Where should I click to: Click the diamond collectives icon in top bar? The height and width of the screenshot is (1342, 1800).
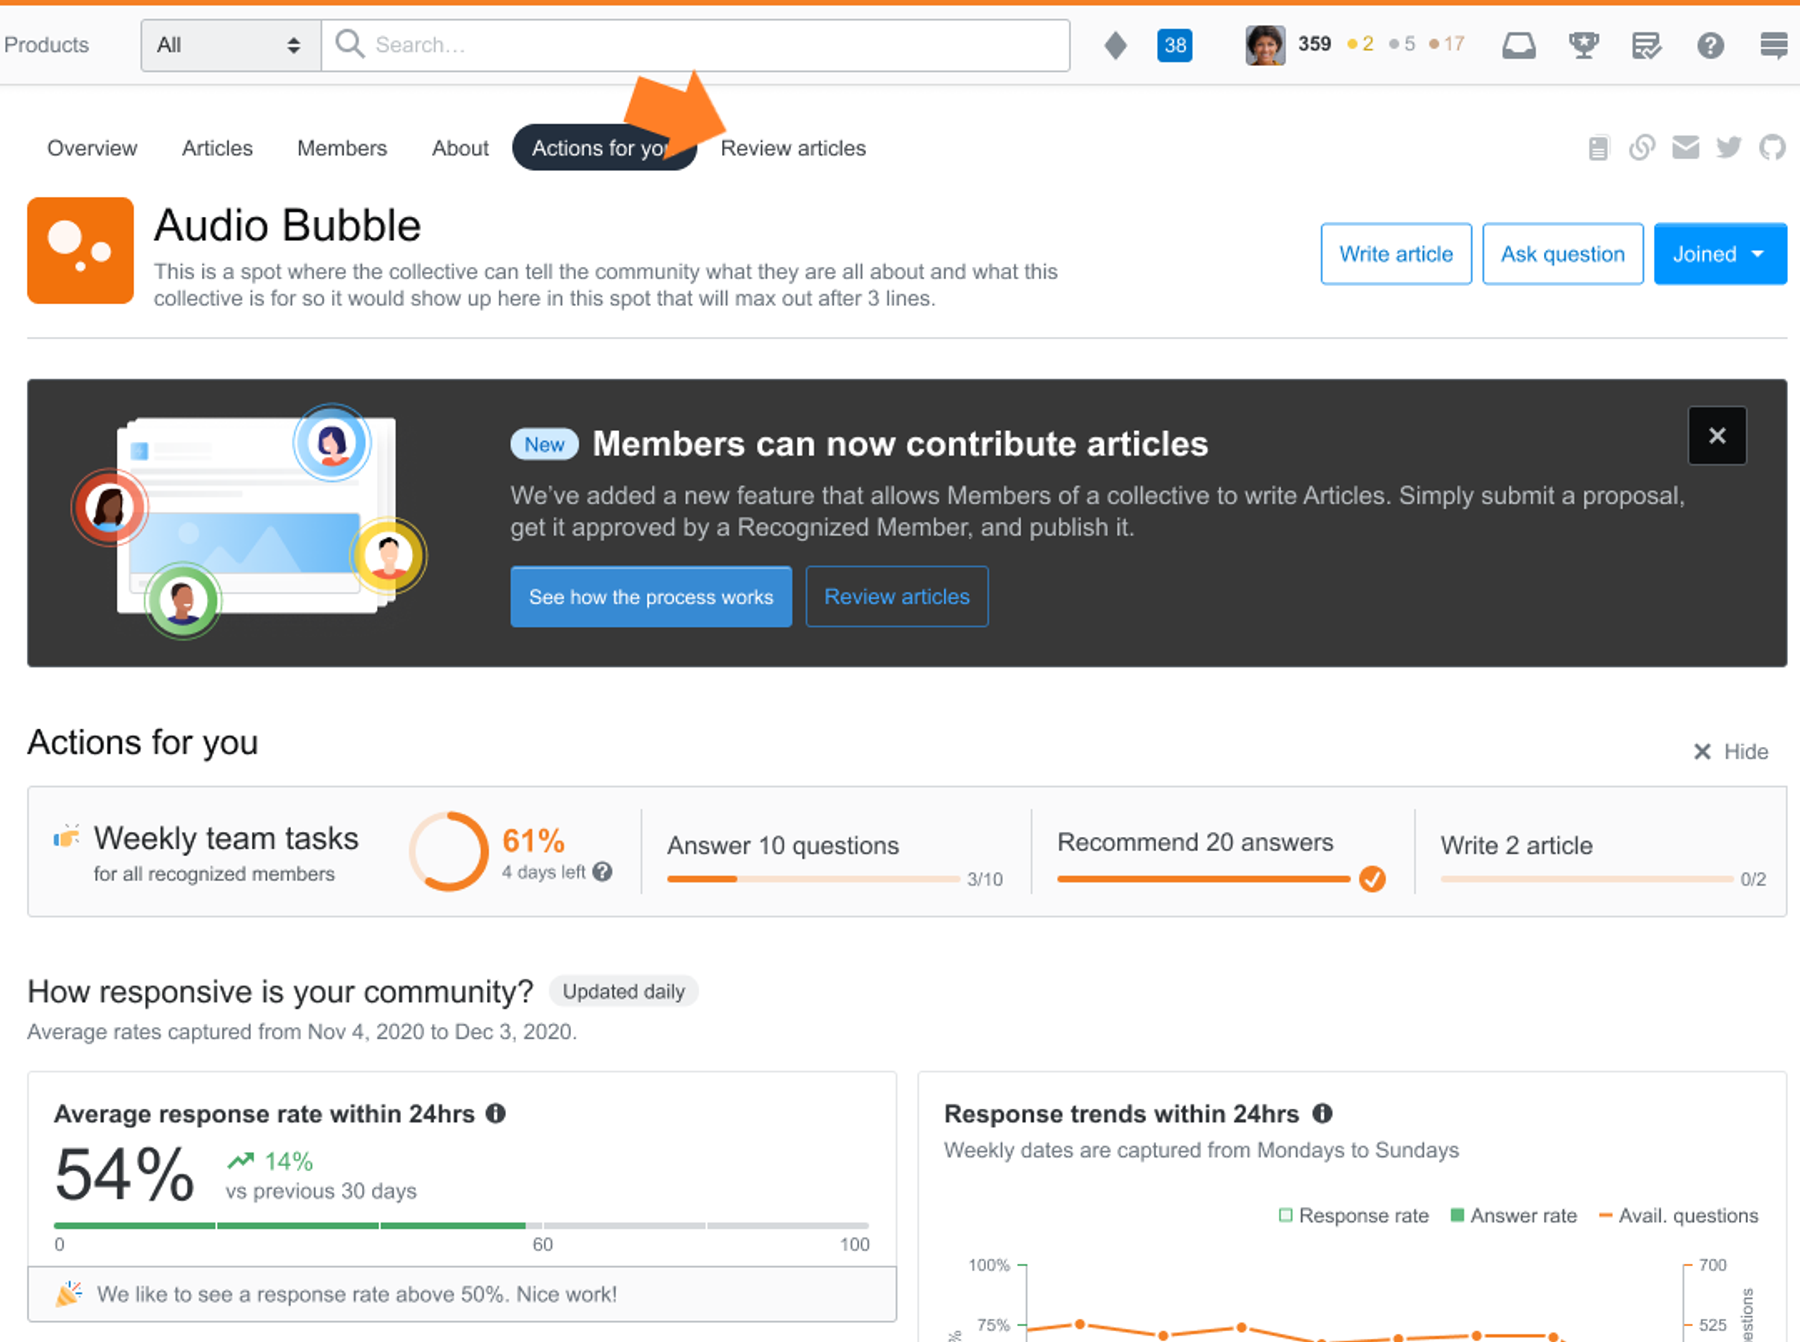[1115, 45]
